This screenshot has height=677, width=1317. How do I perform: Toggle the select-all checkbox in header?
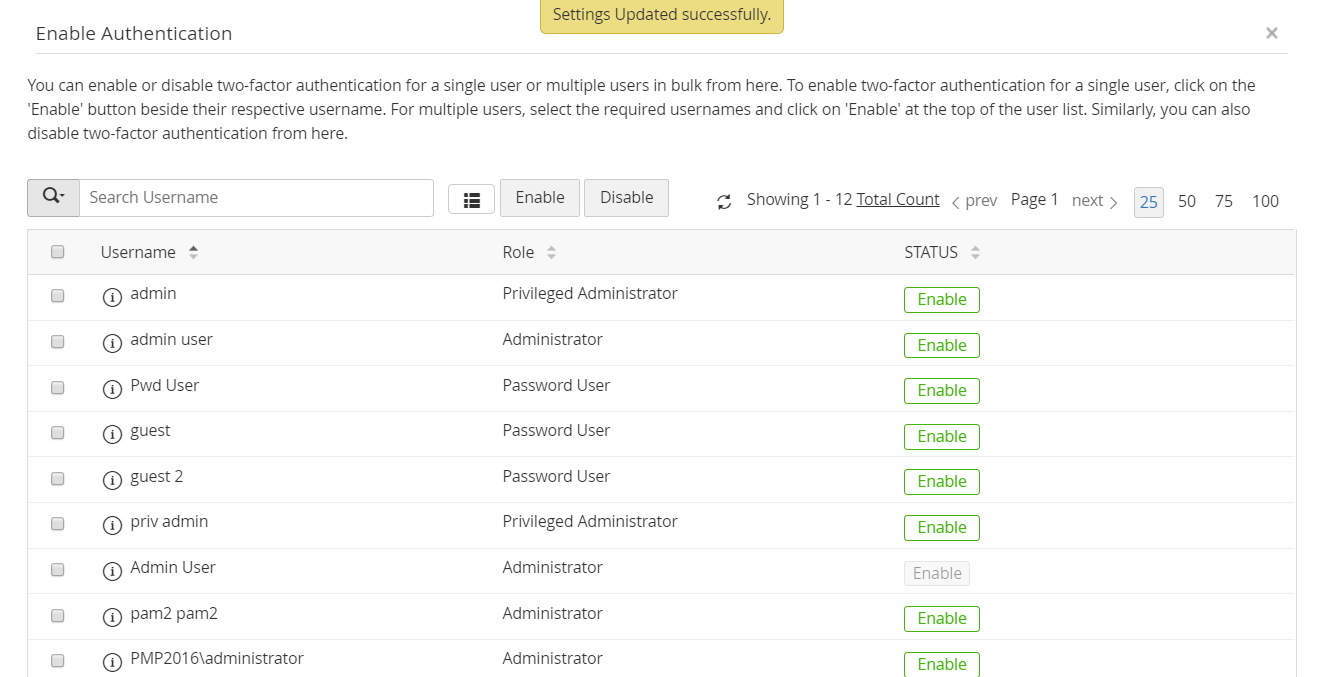[58, 252]
